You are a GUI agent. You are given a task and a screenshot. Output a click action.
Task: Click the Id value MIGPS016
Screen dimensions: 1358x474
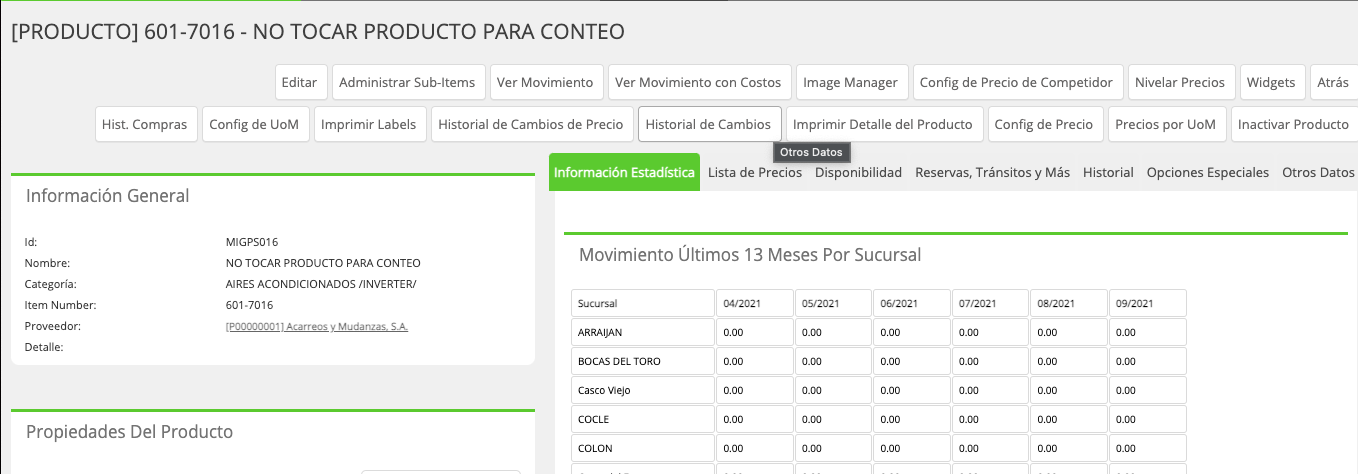252,242
